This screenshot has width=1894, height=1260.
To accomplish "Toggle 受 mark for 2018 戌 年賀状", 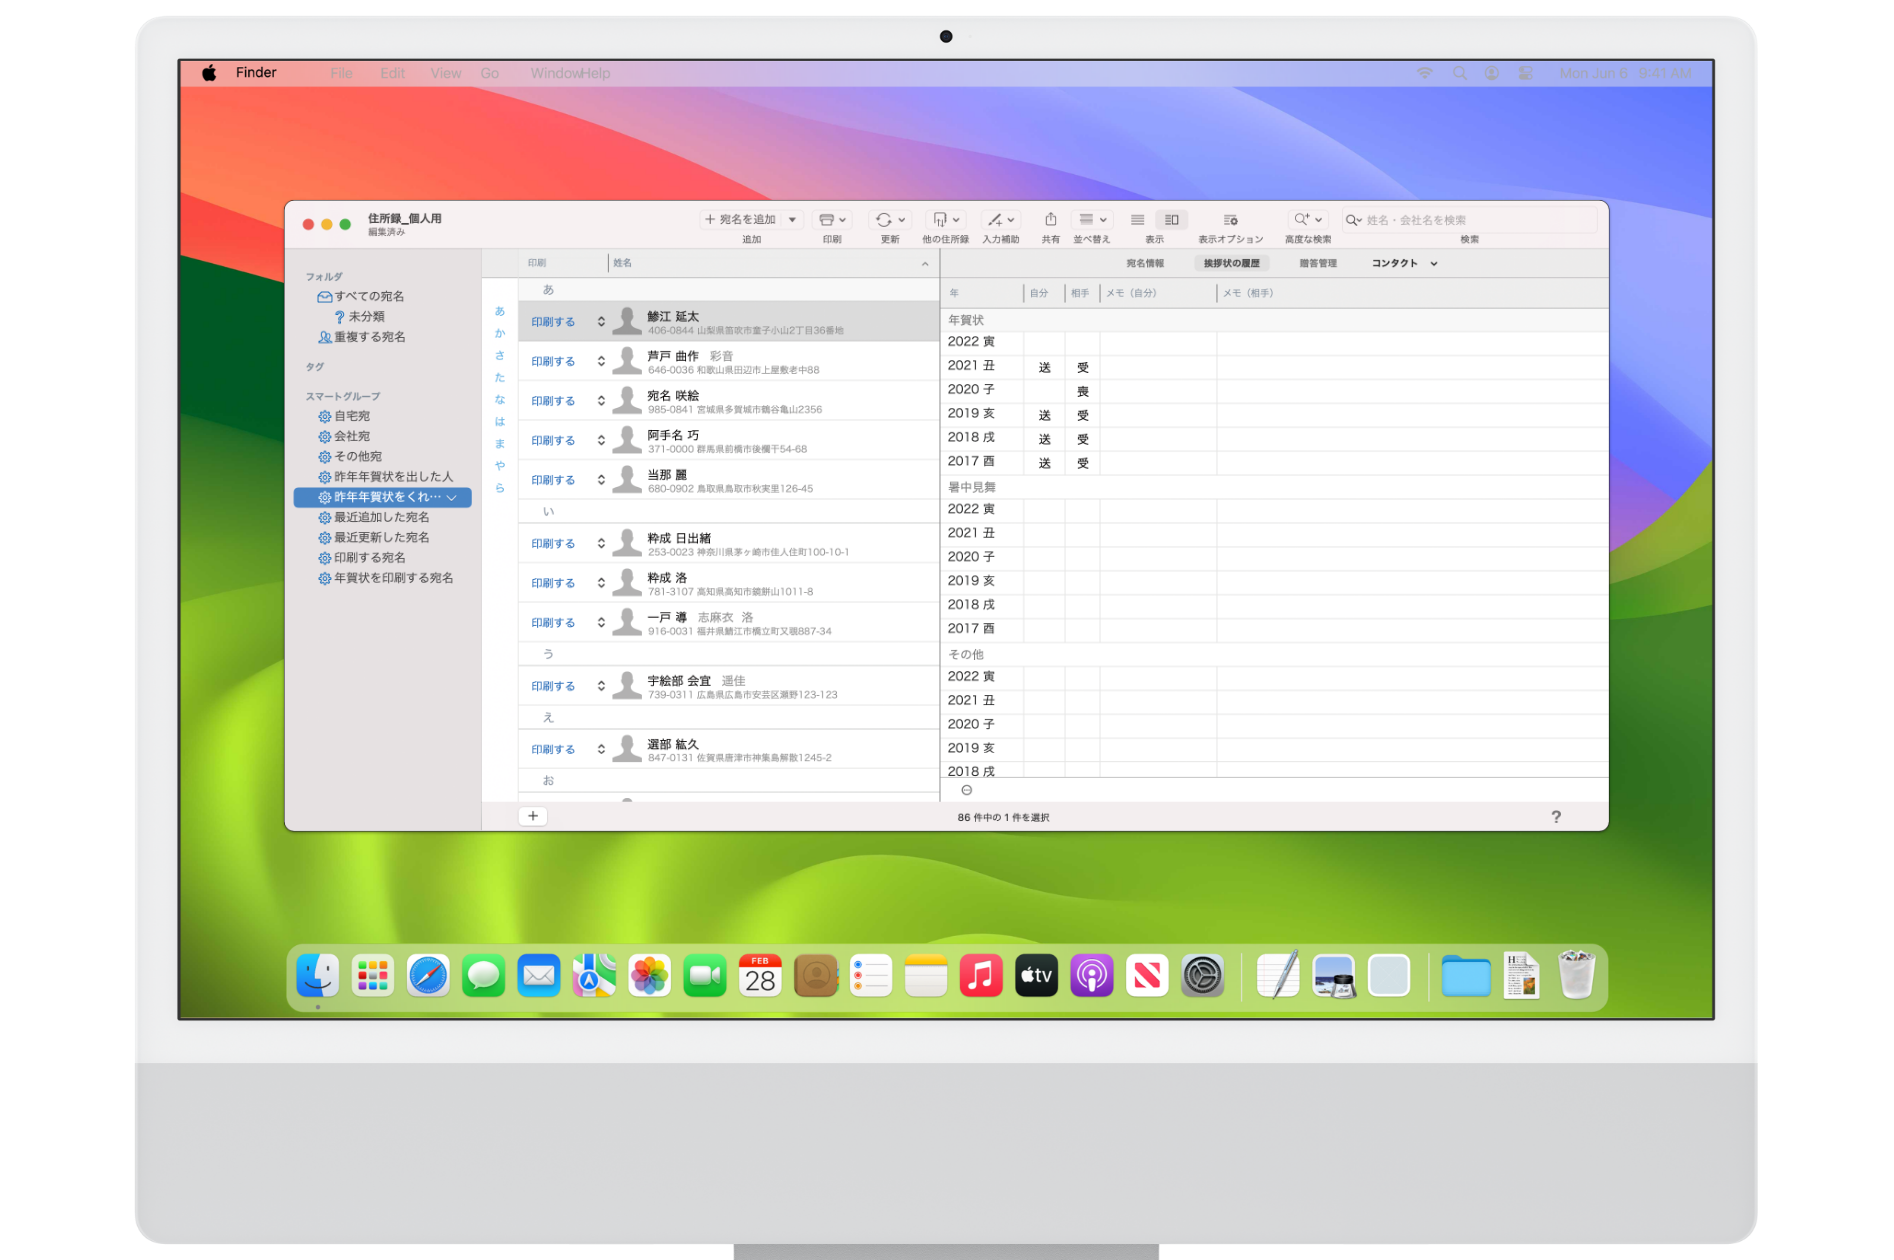I will [x=1082, y=439].
